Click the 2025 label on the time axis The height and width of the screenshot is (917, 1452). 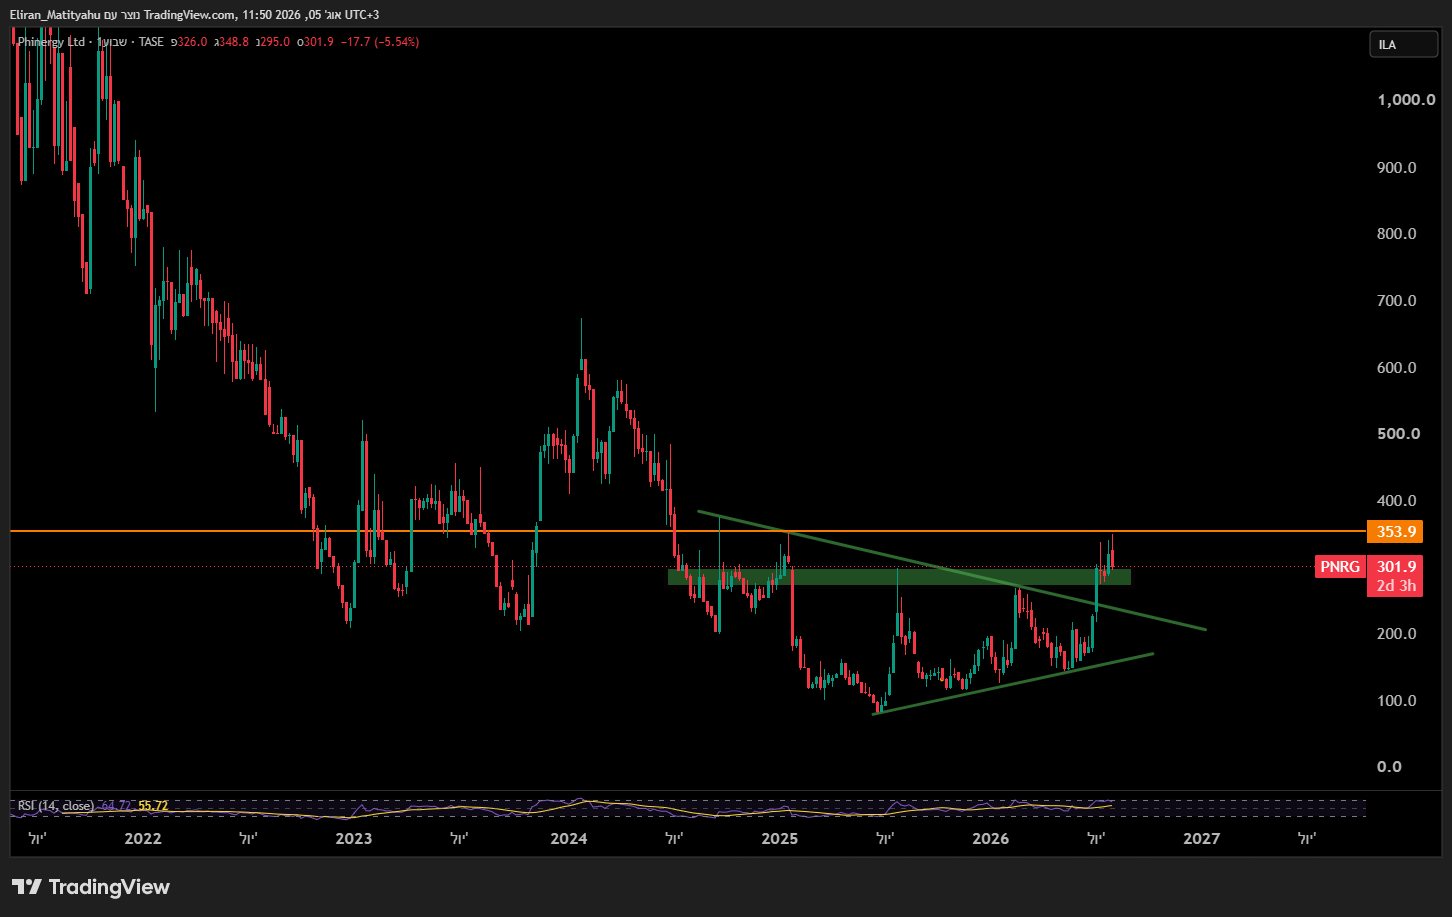coord(780,839)
